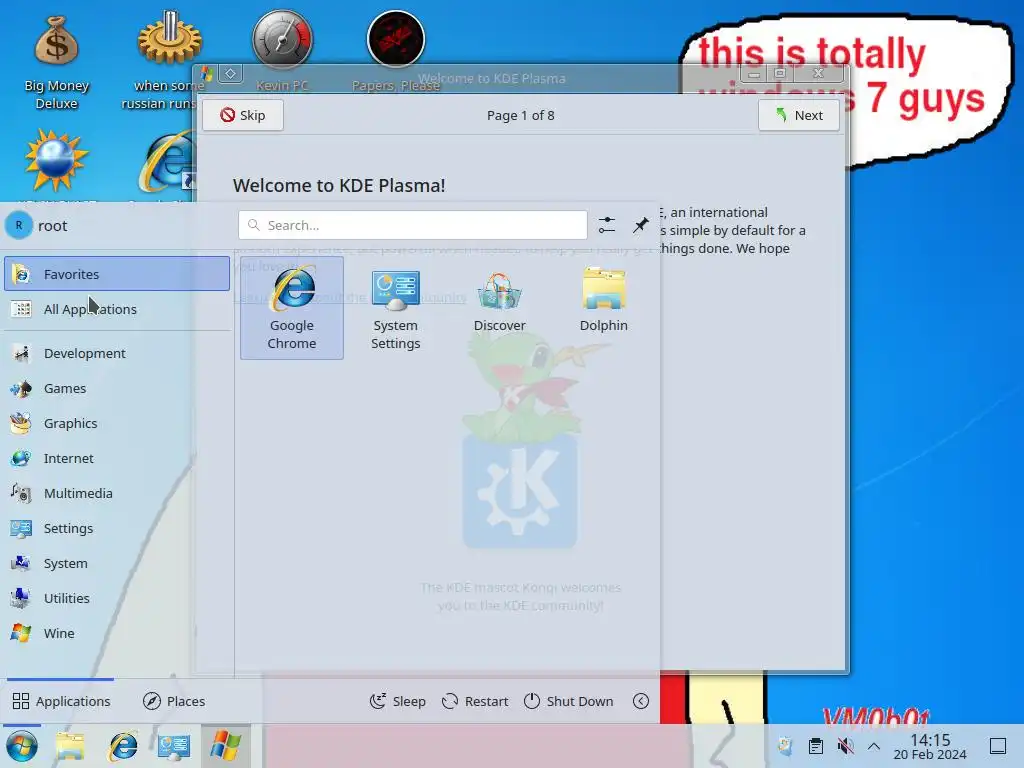Expand more power options arrow
The width and height of the screenshot is (1024, 768).
641,701
